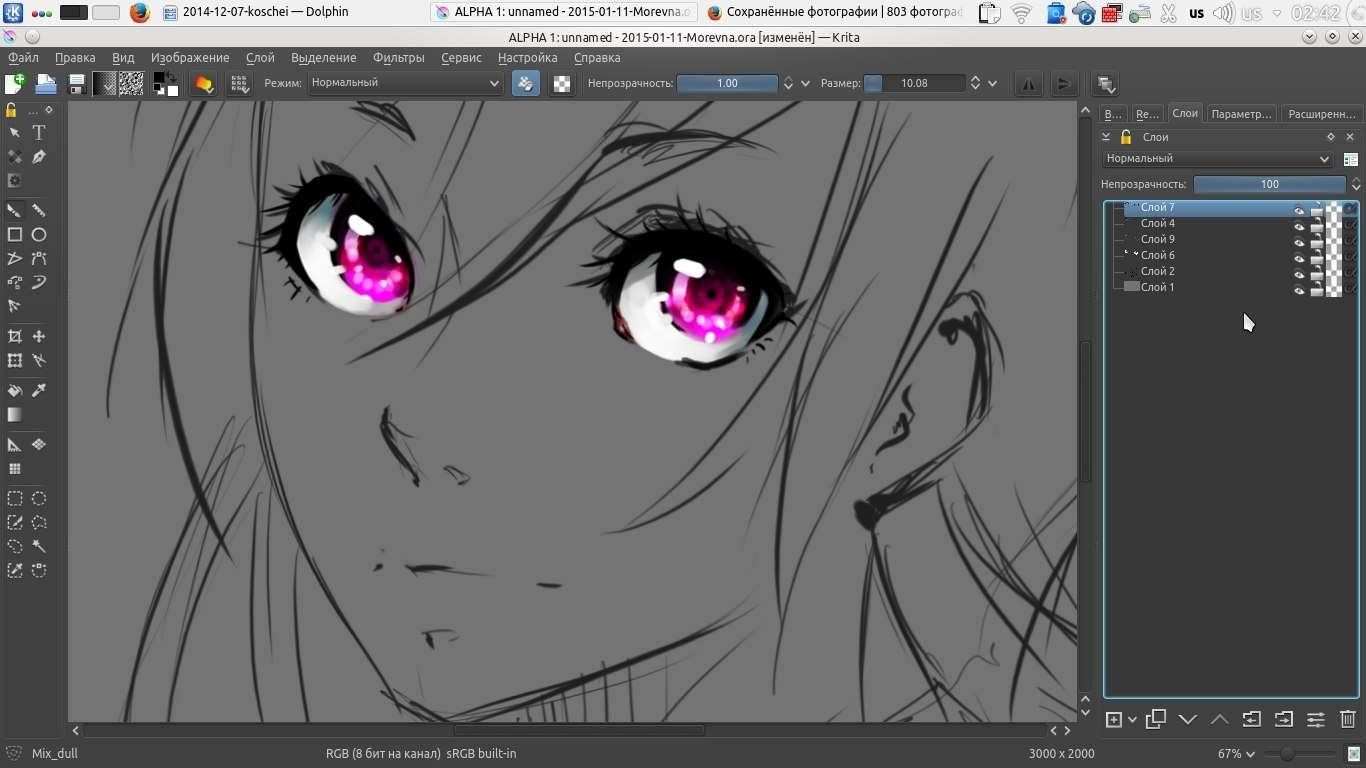This screenshot has width=1366, height=768.
Task: Enable vertical mirror mode
Action: (1064, 84)
